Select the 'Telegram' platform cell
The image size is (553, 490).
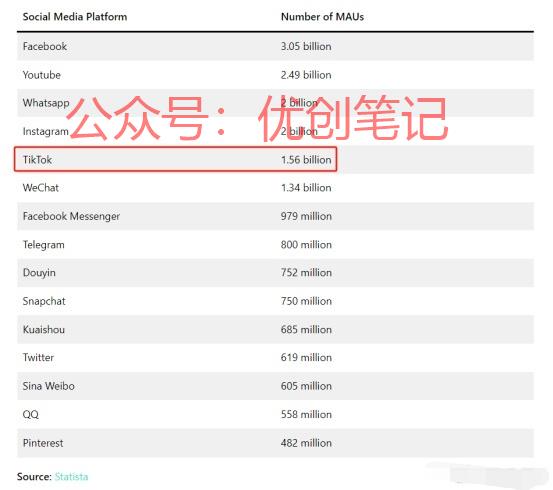pyautogui.click(x=44, y=245)
